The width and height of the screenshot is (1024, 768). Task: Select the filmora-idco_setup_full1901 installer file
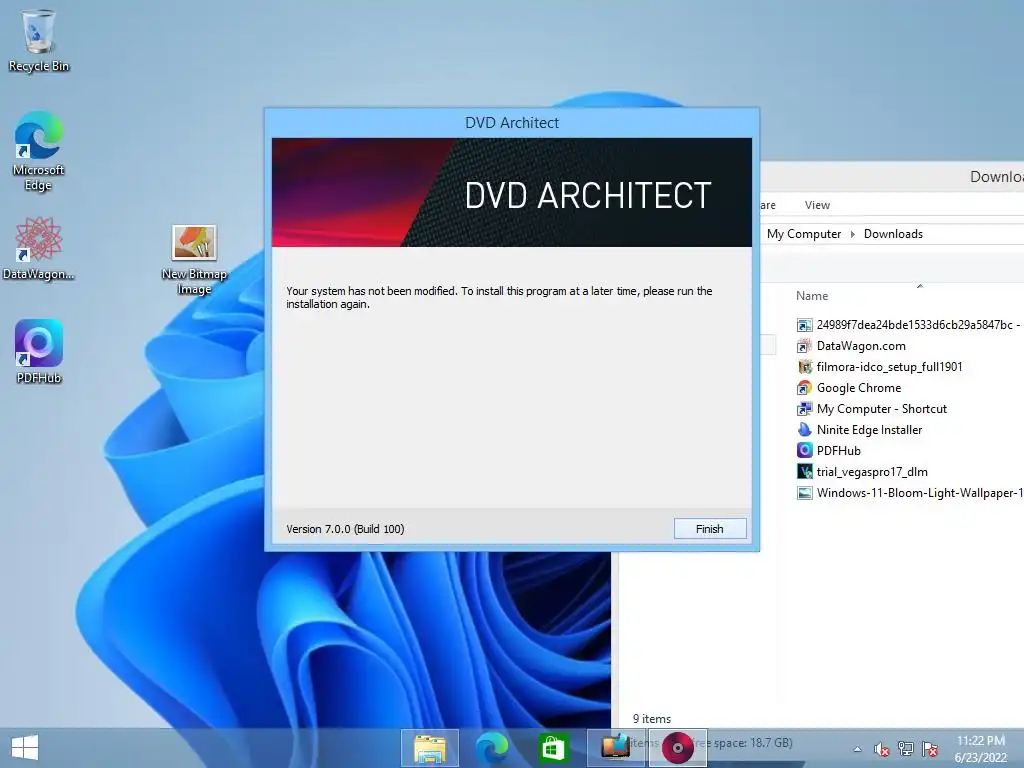[x=879, y=366]
